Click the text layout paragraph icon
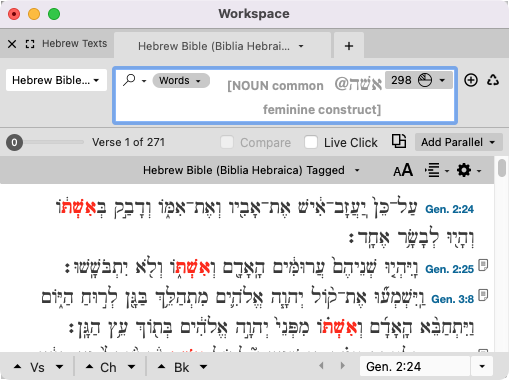Image resolution: width=509 pixels, height=380 pixels. coord(432,170)
